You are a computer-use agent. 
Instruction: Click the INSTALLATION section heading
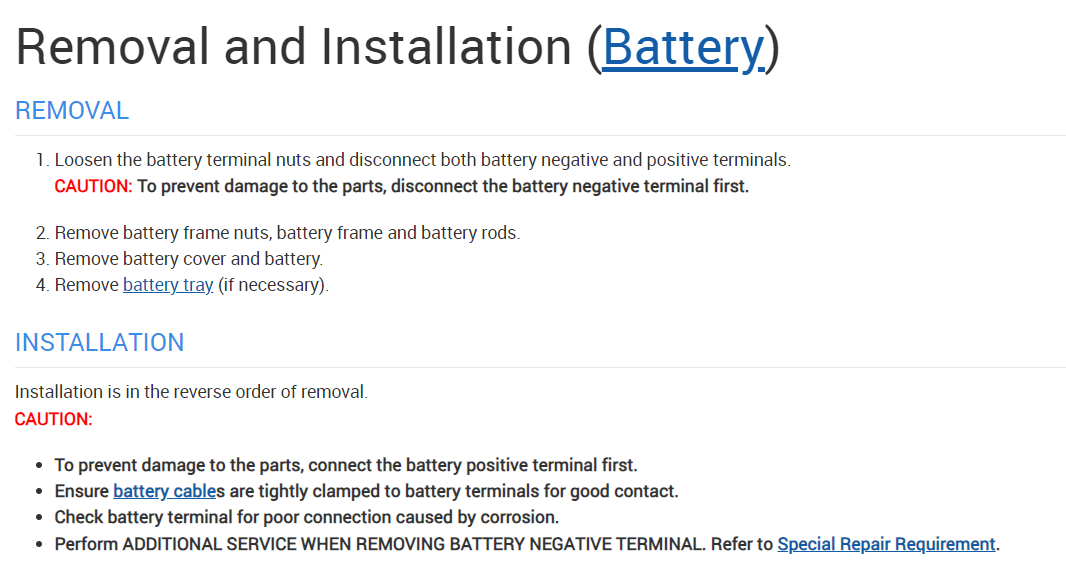[x=99, y=342]
